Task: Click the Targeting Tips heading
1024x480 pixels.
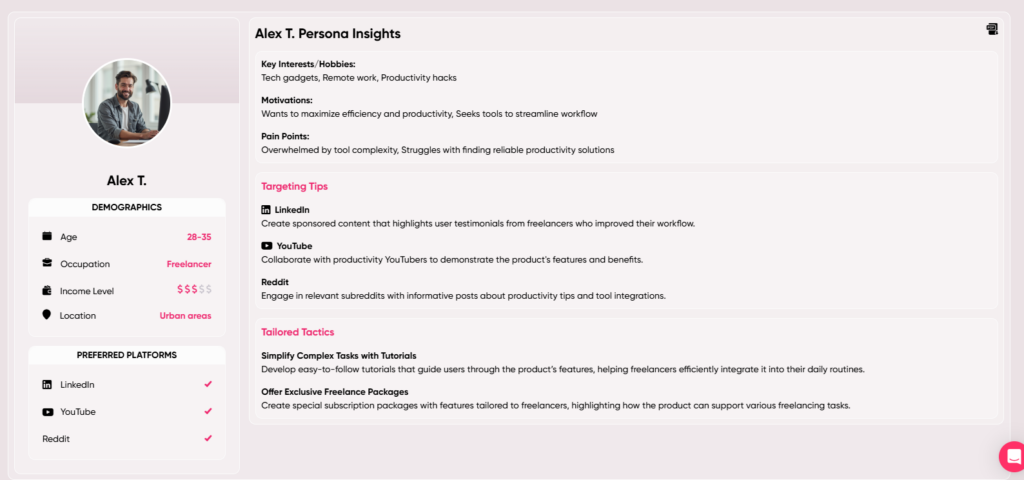Action: pyautogui.click(x=295, y=186)
